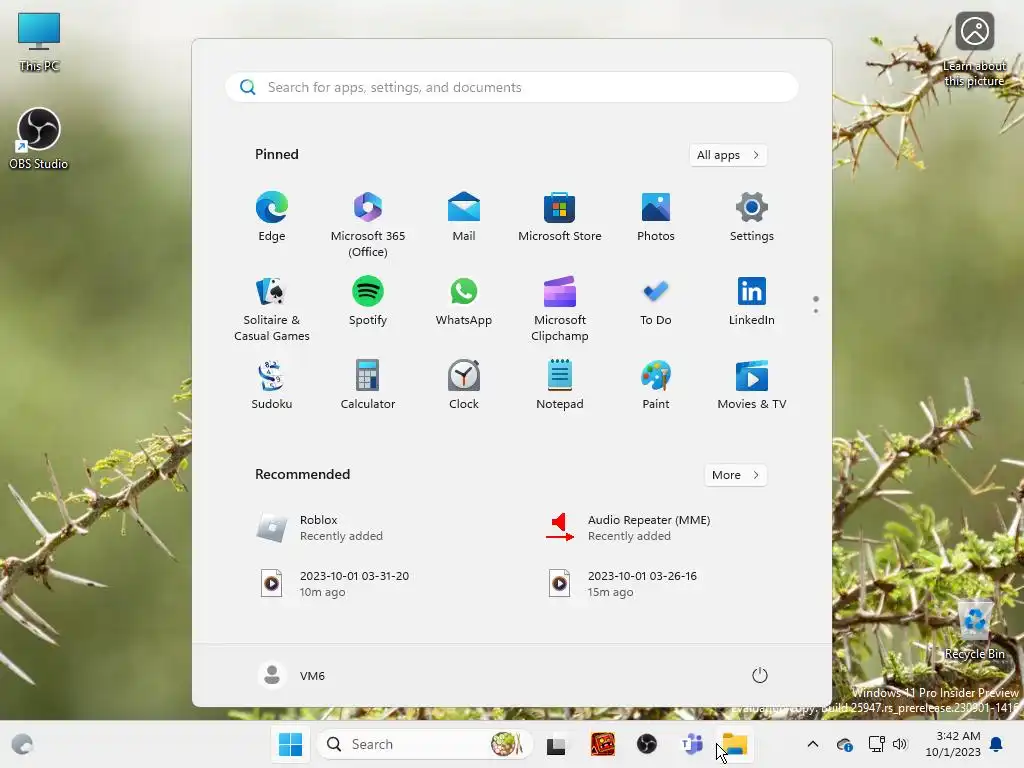Open the Mail app

click(464, 218)
